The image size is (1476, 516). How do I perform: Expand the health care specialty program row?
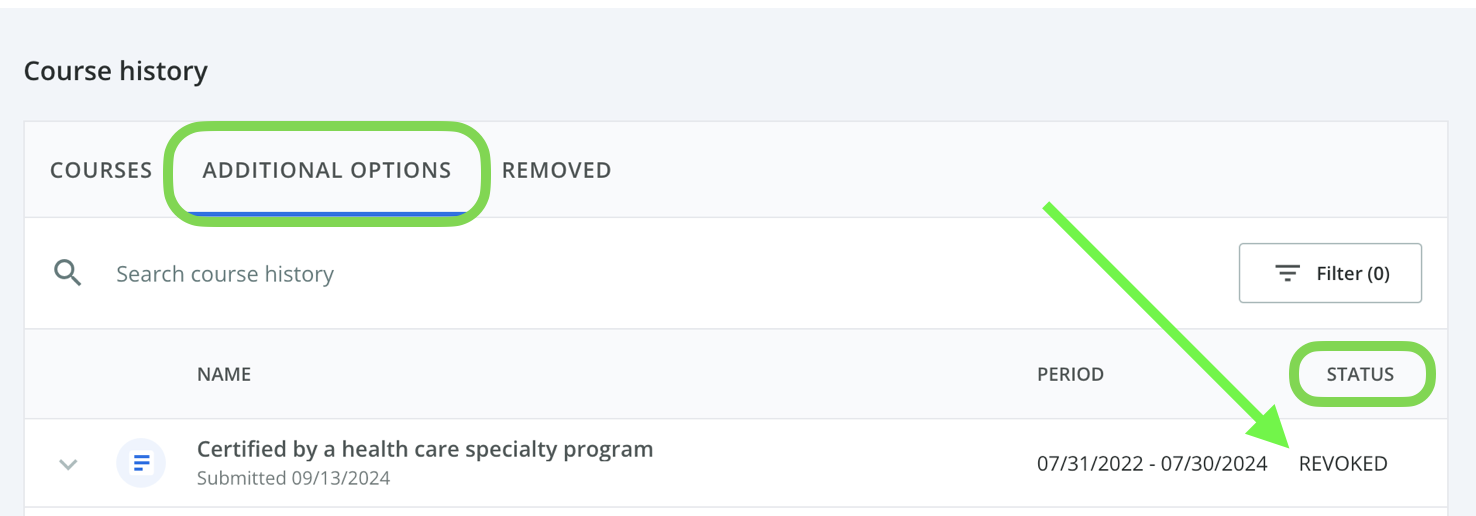[x=68, y=464]
